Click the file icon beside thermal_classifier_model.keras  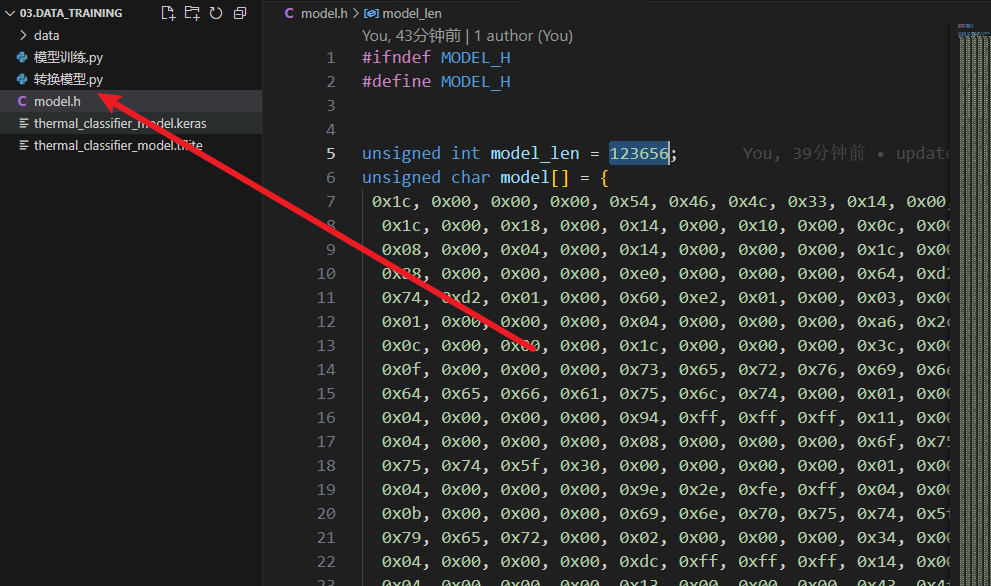[x=23, y=123]
